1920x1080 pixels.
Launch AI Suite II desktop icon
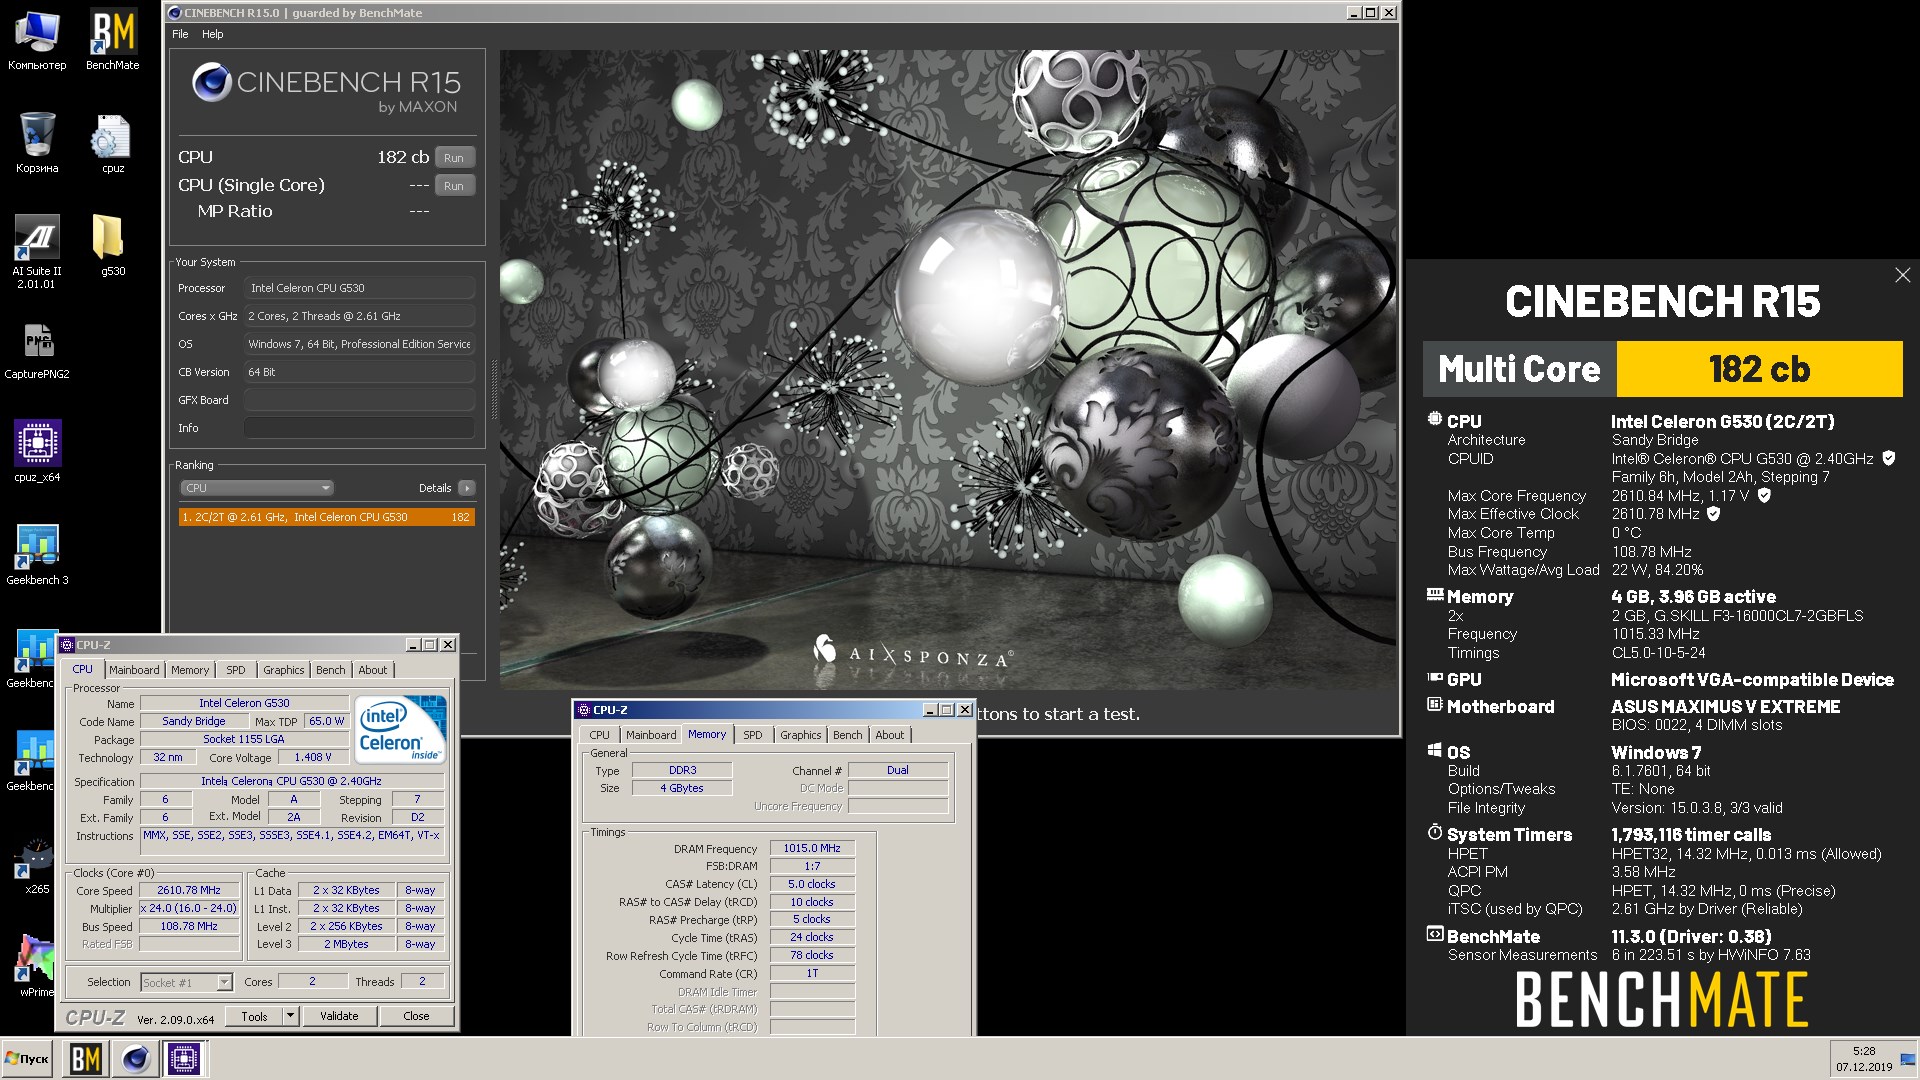37,250
